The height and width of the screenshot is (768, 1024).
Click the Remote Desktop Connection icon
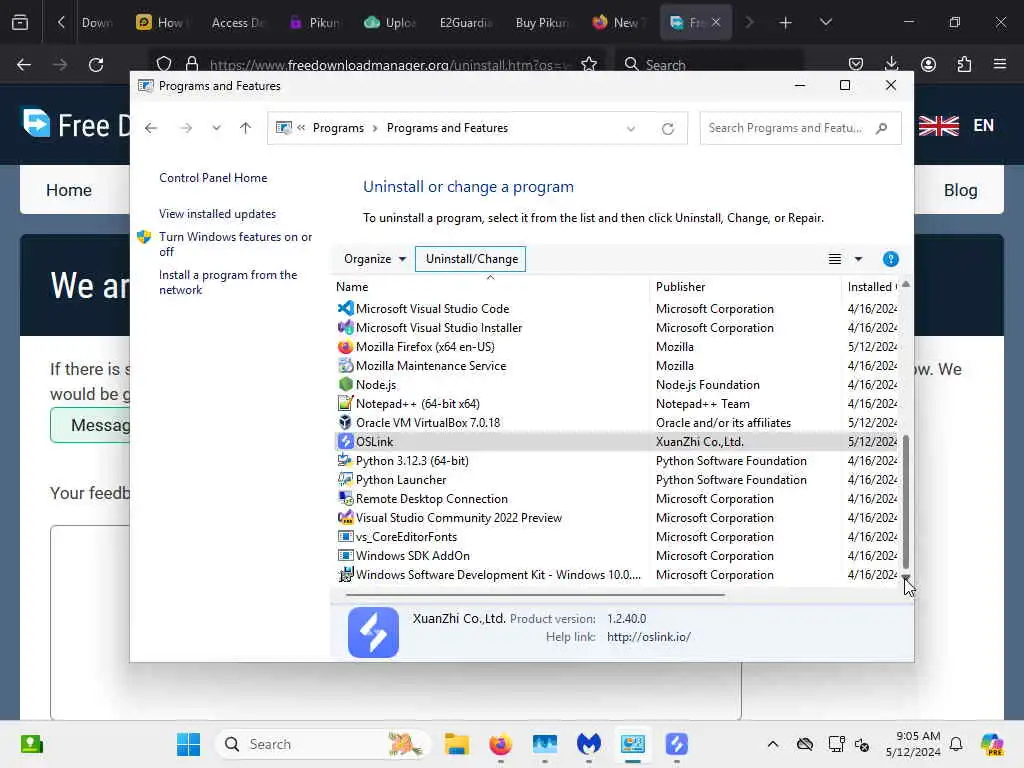pos(345,498)
